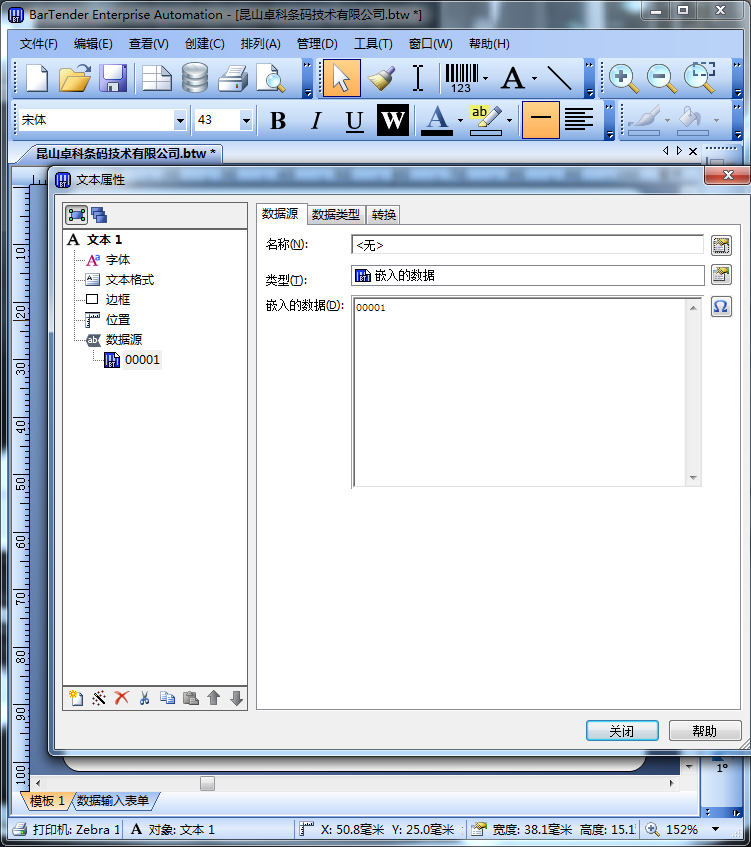
Task: Zoom to selected area icon
Action: (700, 78)
